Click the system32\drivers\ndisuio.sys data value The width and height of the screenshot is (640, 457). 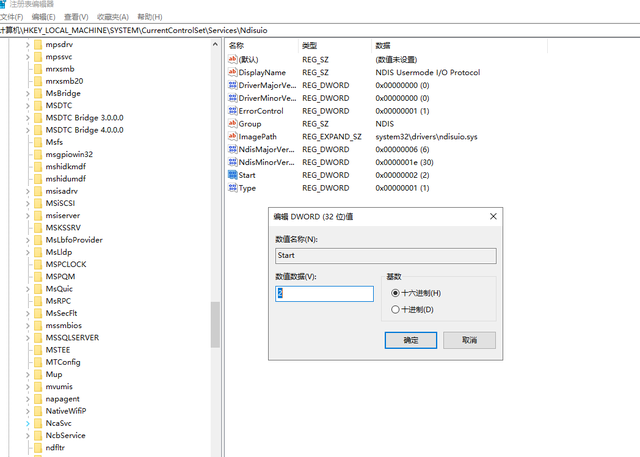coord(426,137)
